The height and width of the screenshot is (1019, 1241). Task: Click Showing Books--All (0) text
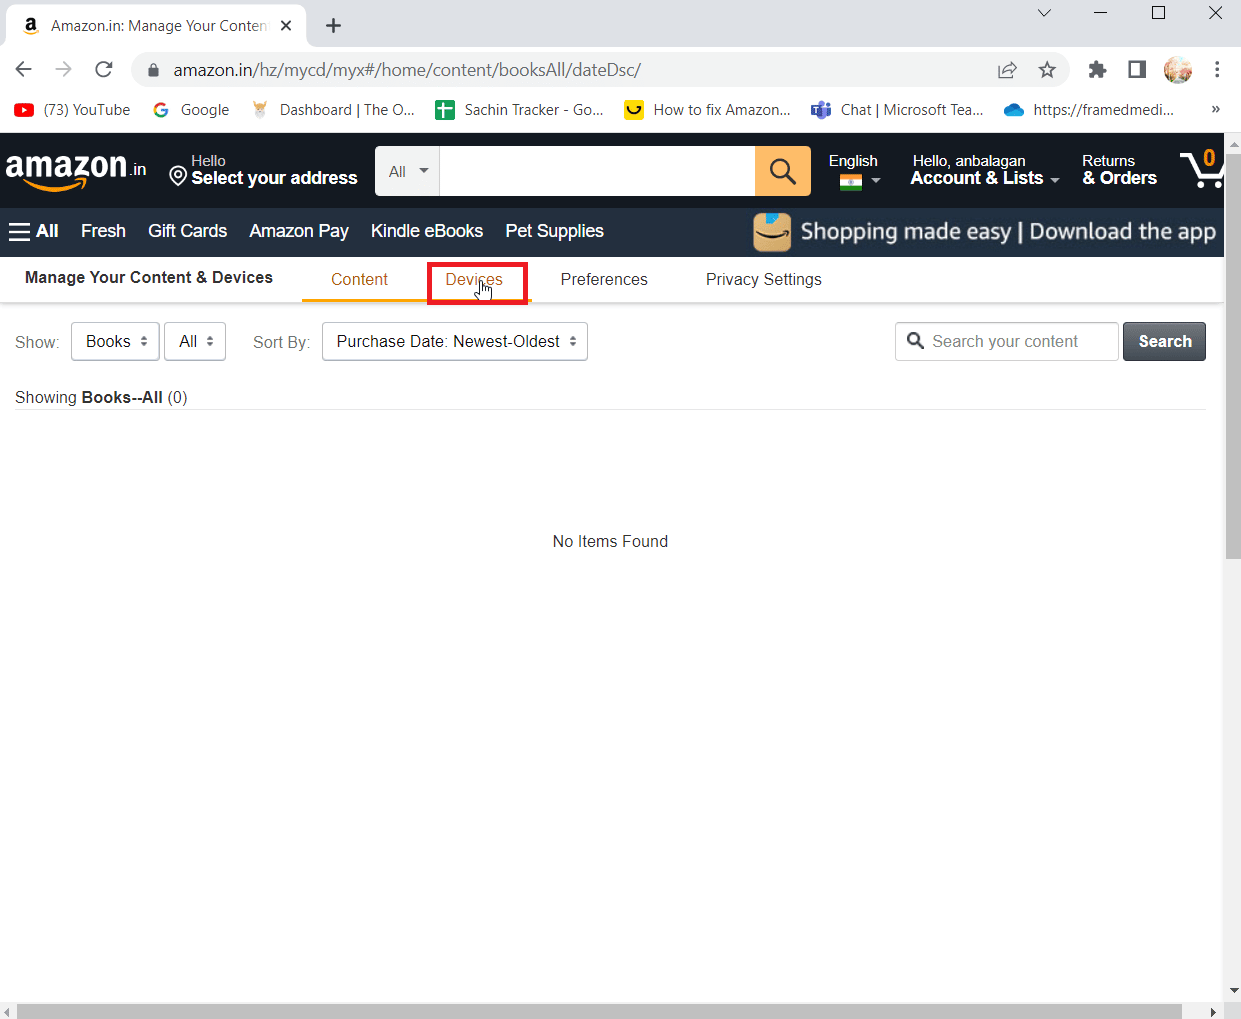point(101,397)
